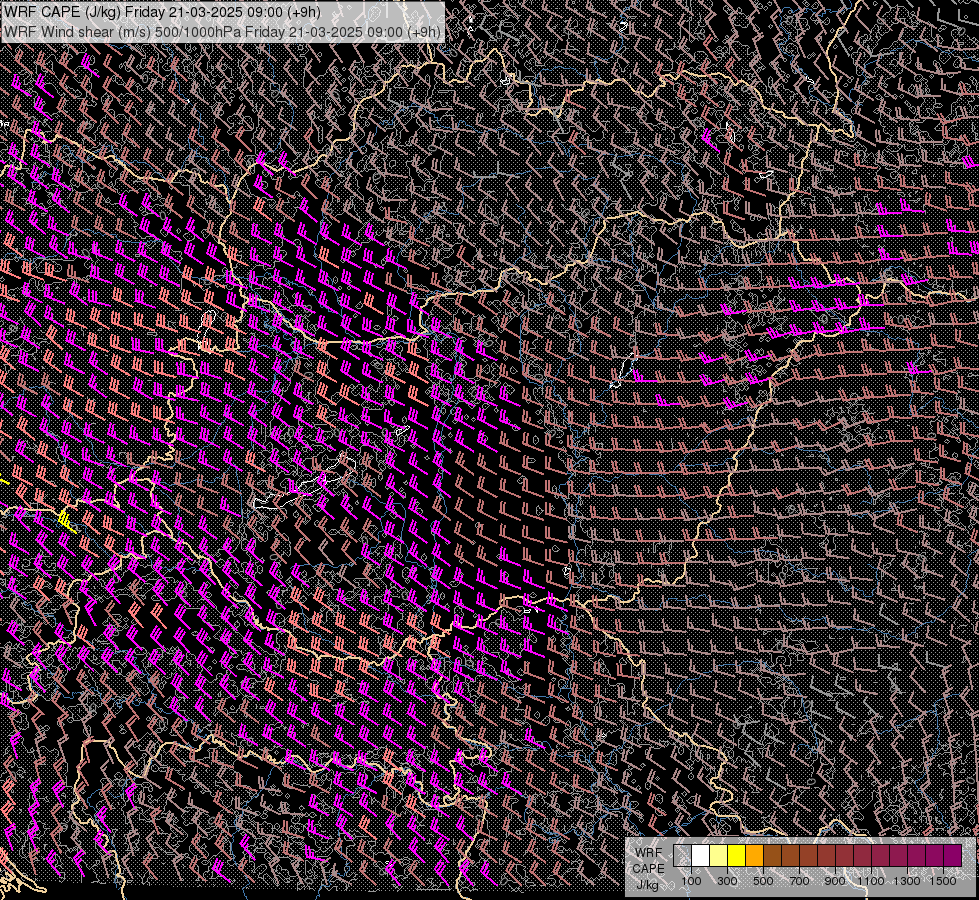
Task: Click the 100 legend value
Action: tap(691, 881)
